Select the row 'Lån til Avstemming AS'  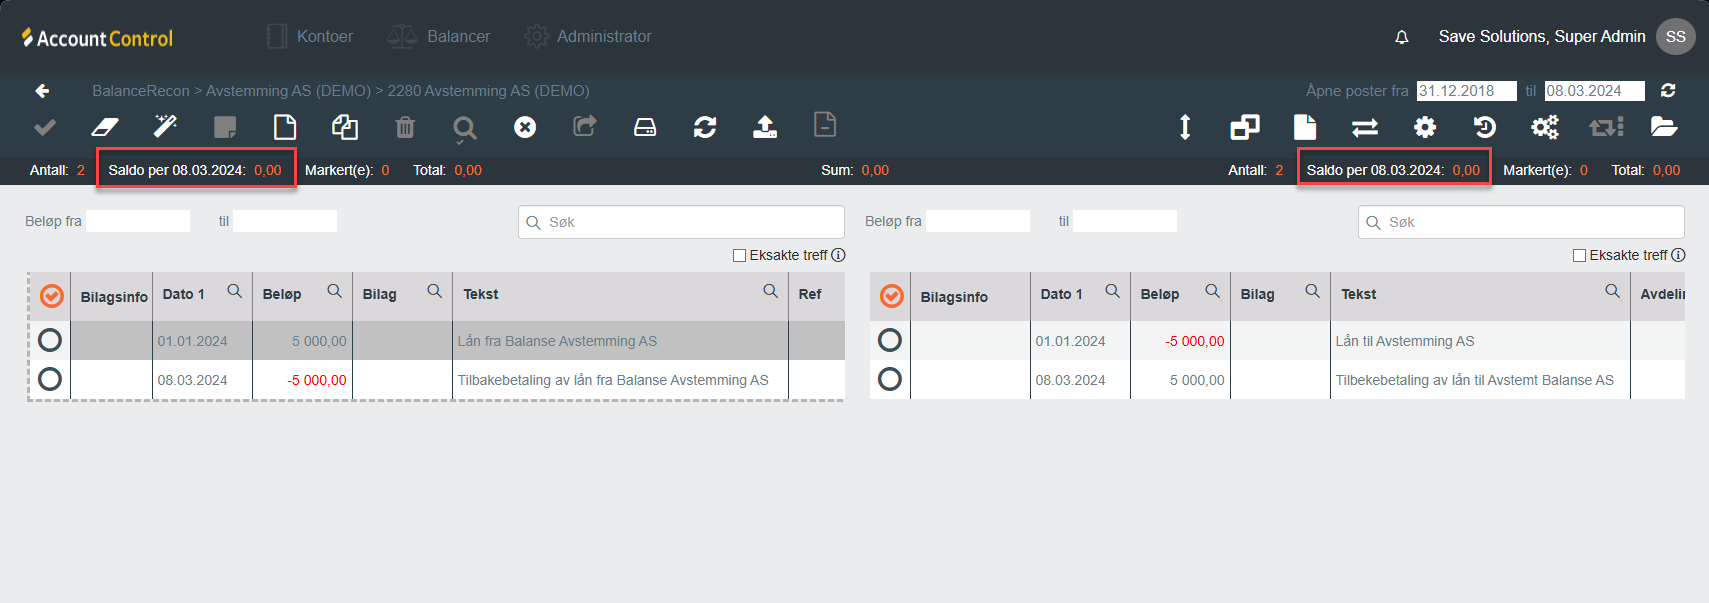point(890,341)
